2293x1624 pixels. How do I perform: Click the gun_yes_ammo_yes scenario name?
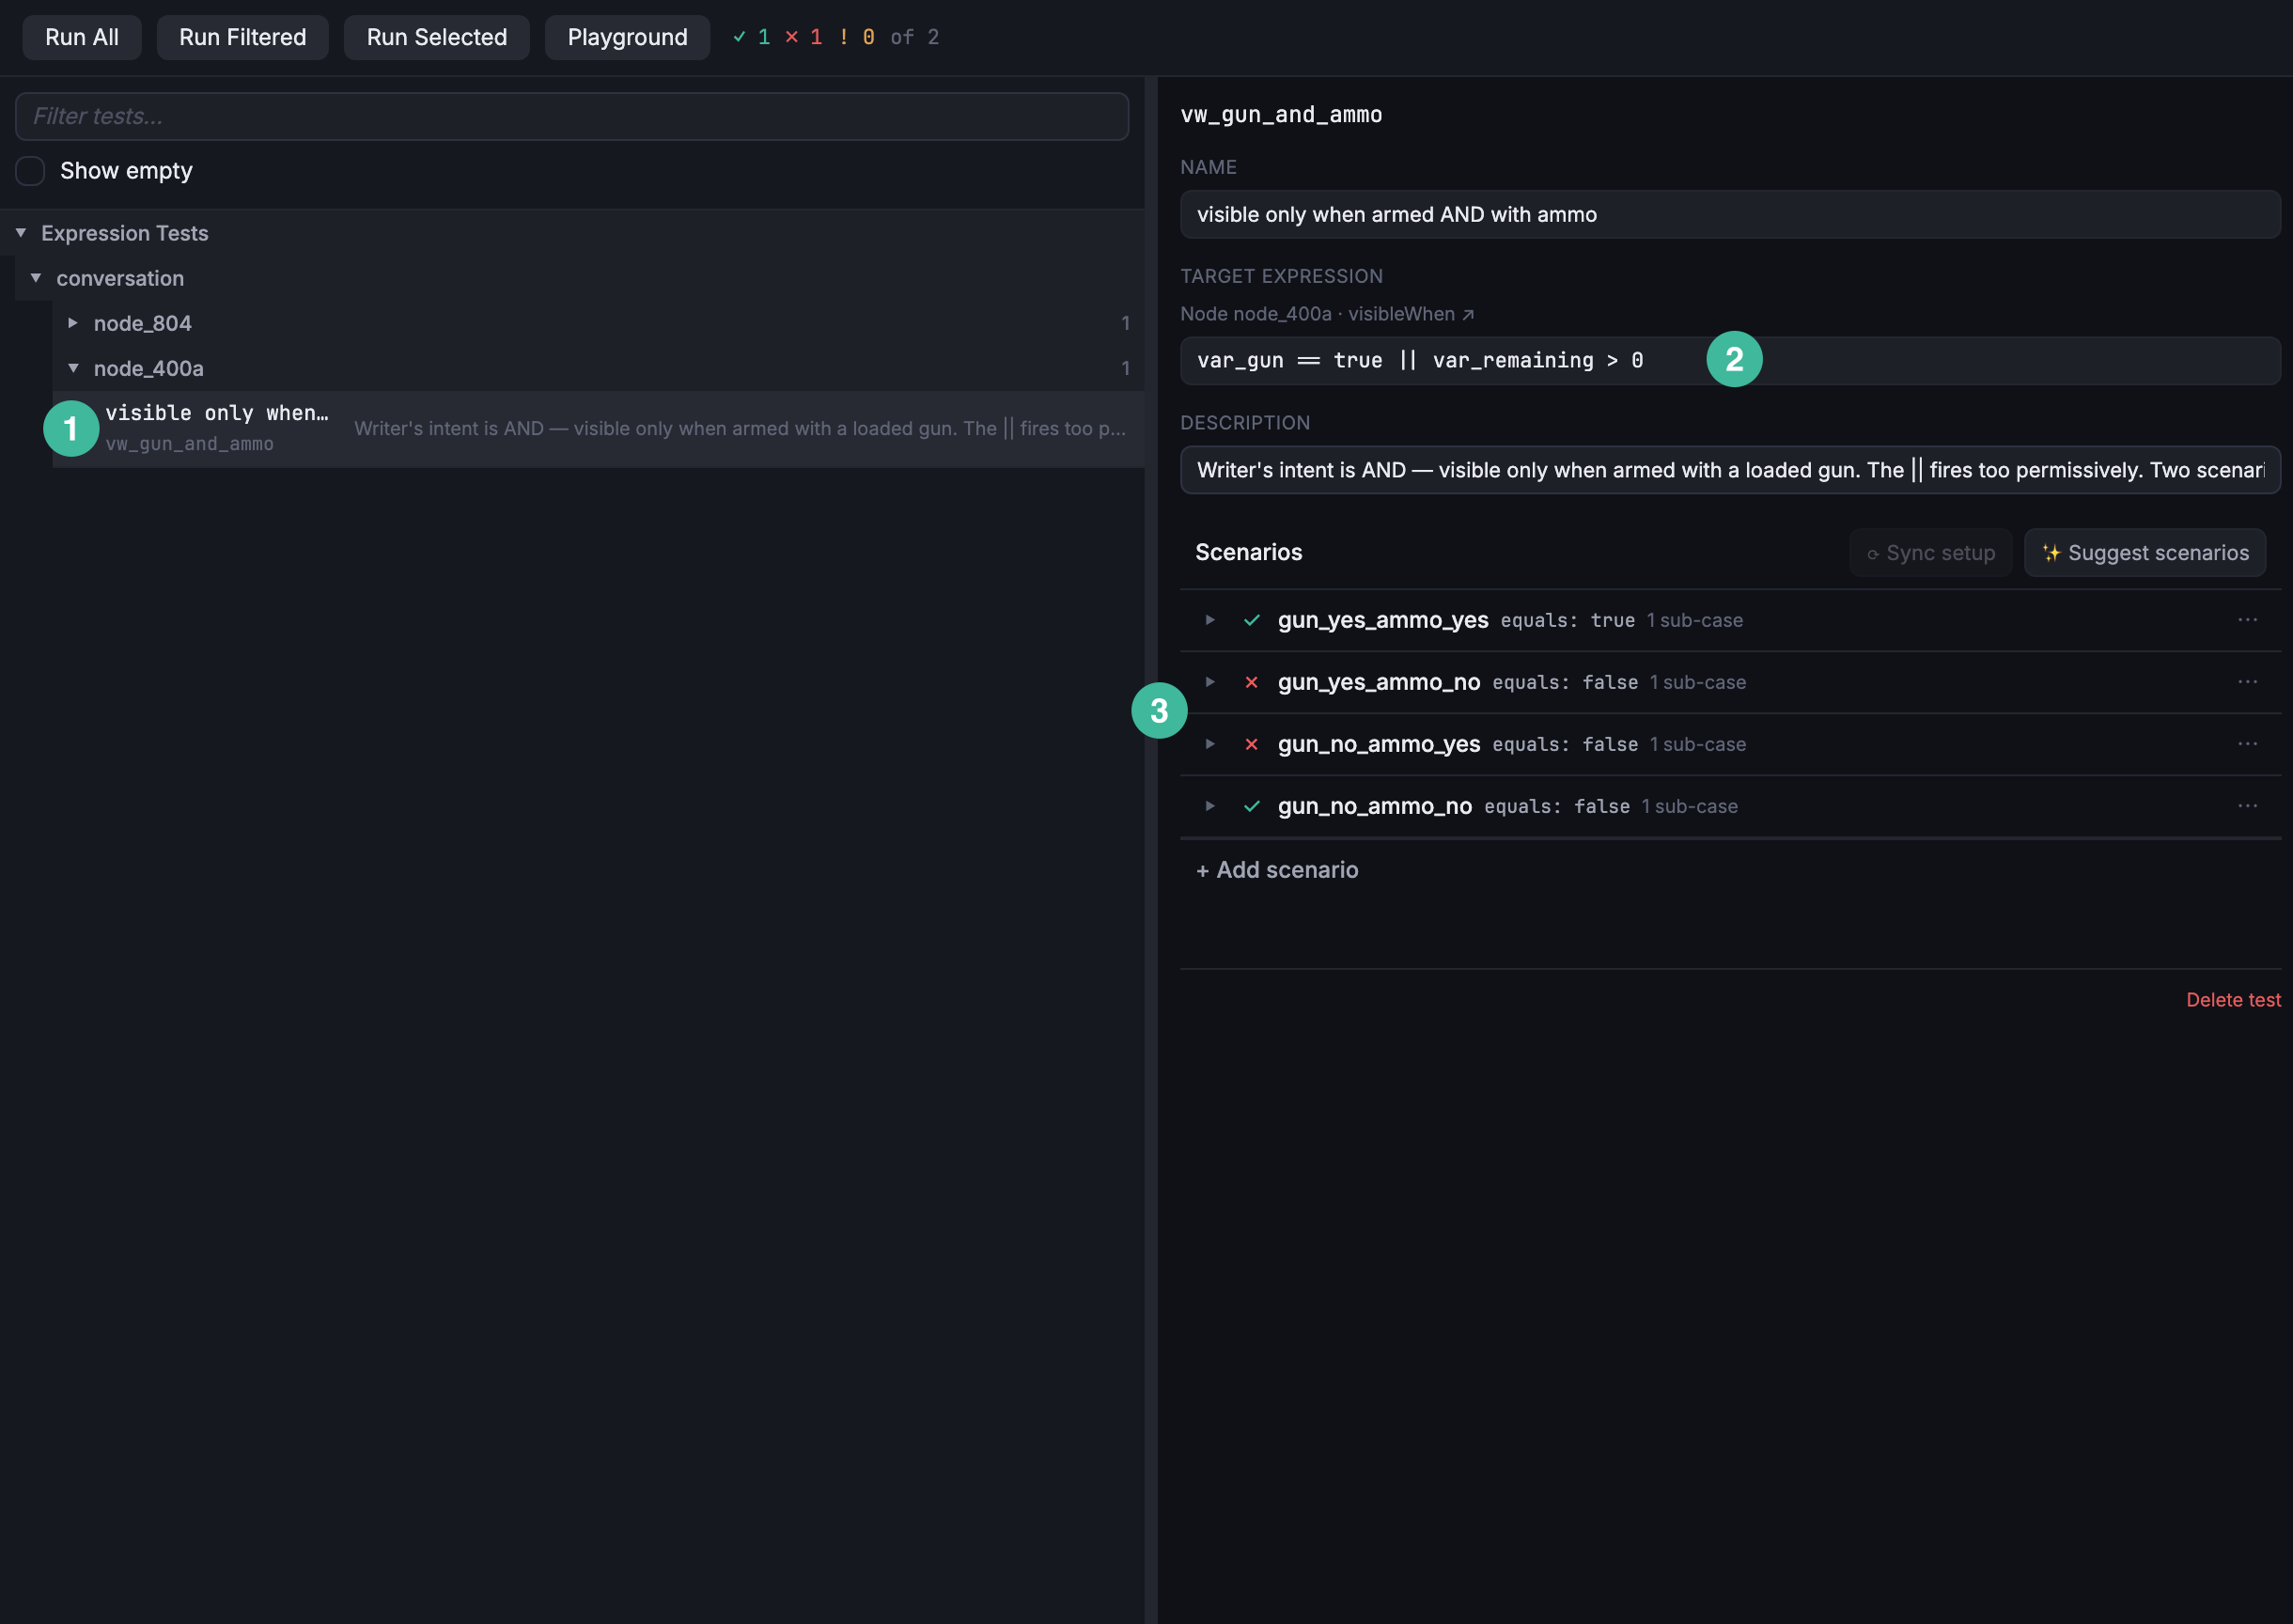point(1383,620)
